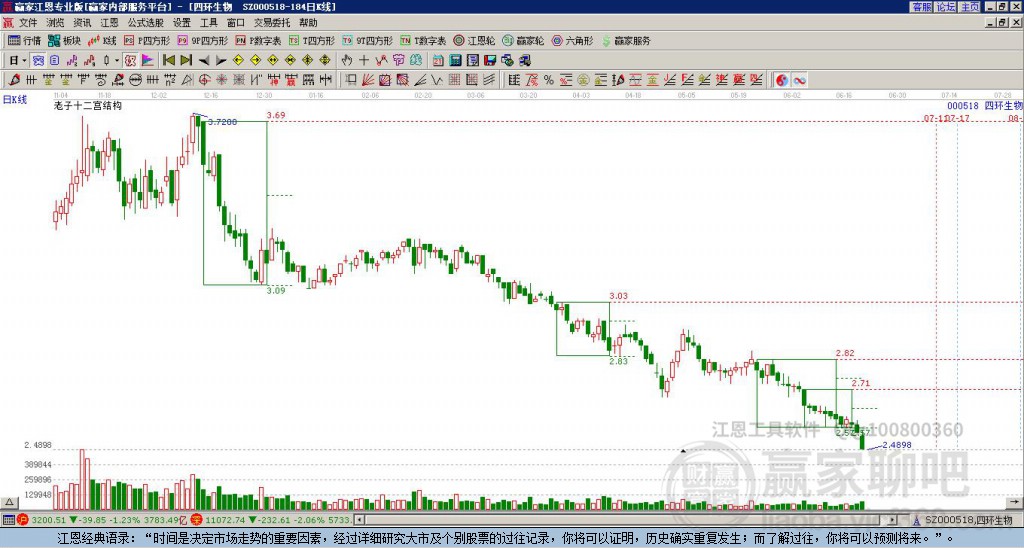Screen dimensions: 1024x548
Task: Click the red pencil drawing tool
Action: pos(14,80)
